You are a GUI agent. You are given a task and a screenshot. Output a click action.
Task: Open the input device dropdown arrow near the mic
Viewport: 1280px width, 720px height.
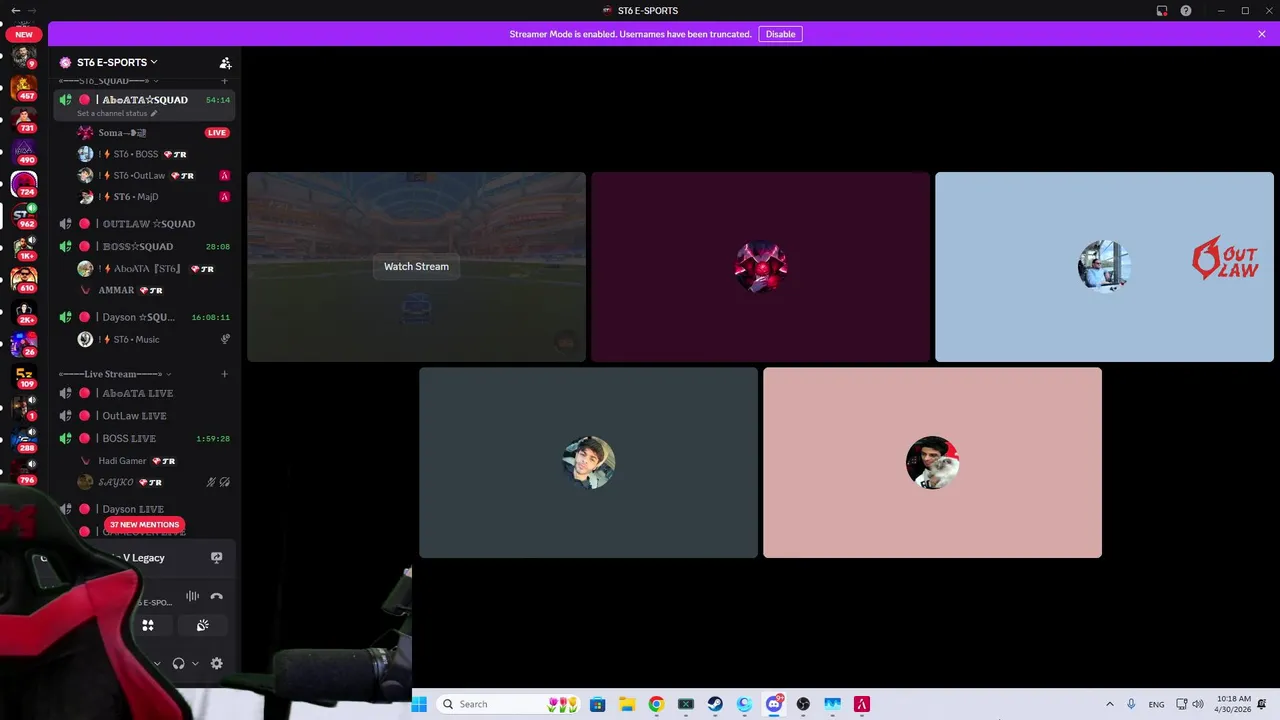pos(157,663)
